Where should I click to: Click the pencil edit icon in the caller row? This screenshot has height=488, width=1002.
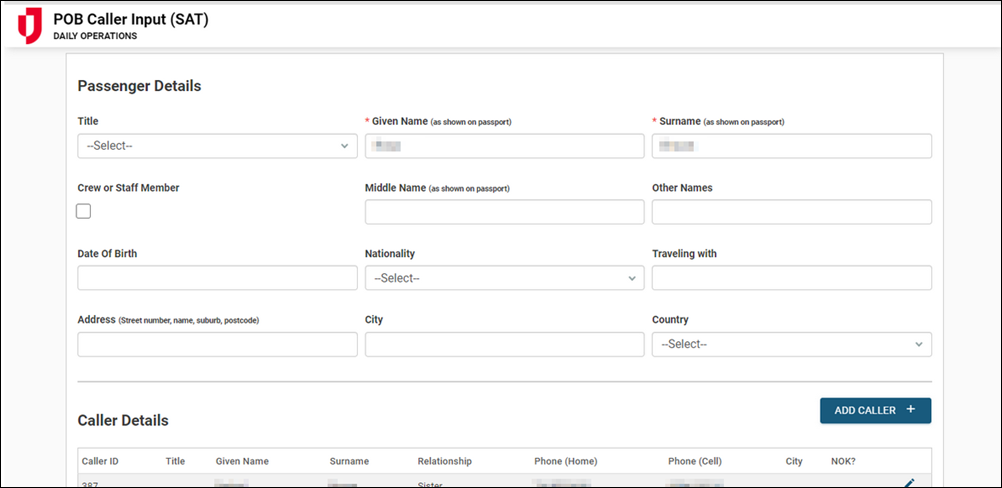pyautogui.click(x=908, y=484)
